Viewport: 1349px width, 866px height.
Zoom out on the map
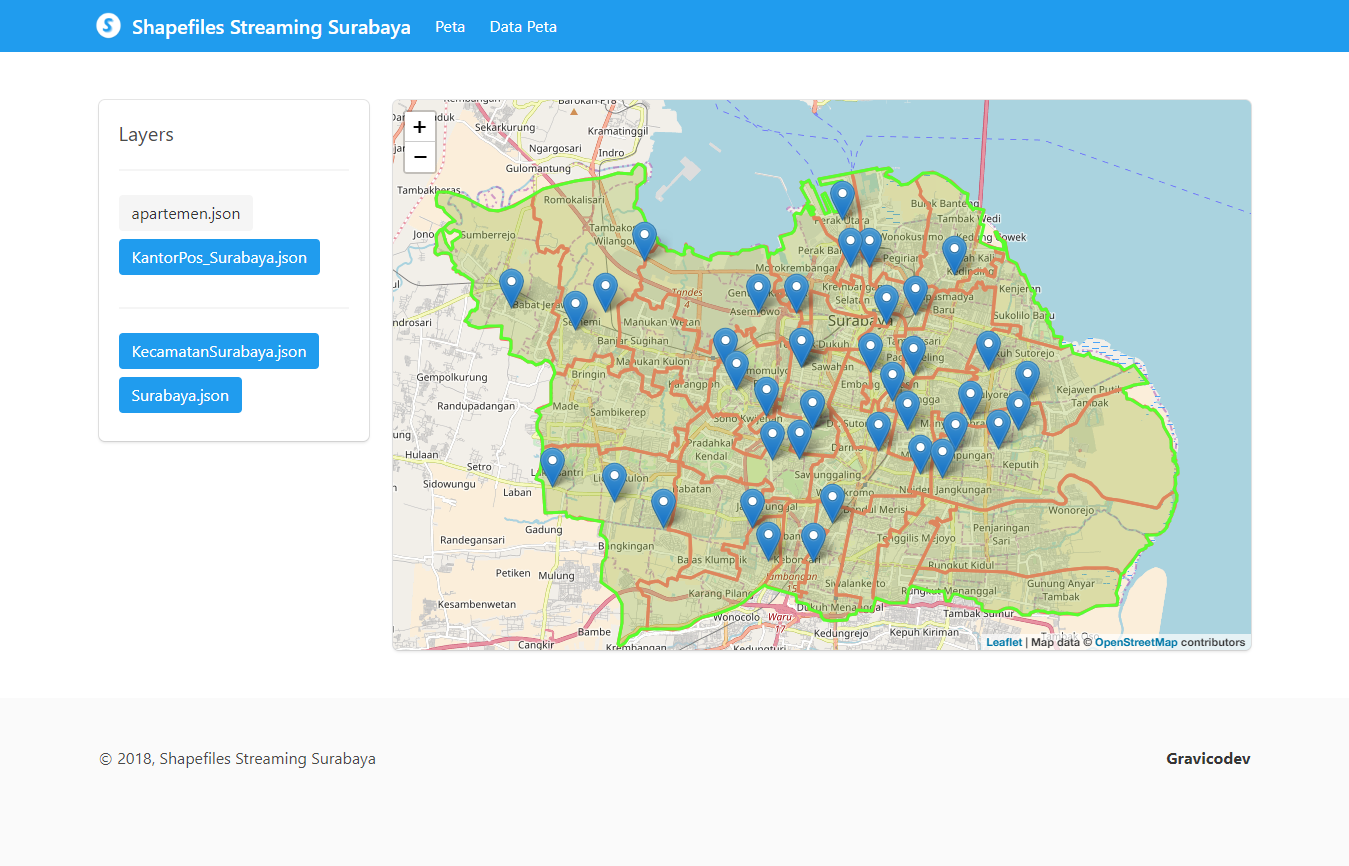(420, 157)
